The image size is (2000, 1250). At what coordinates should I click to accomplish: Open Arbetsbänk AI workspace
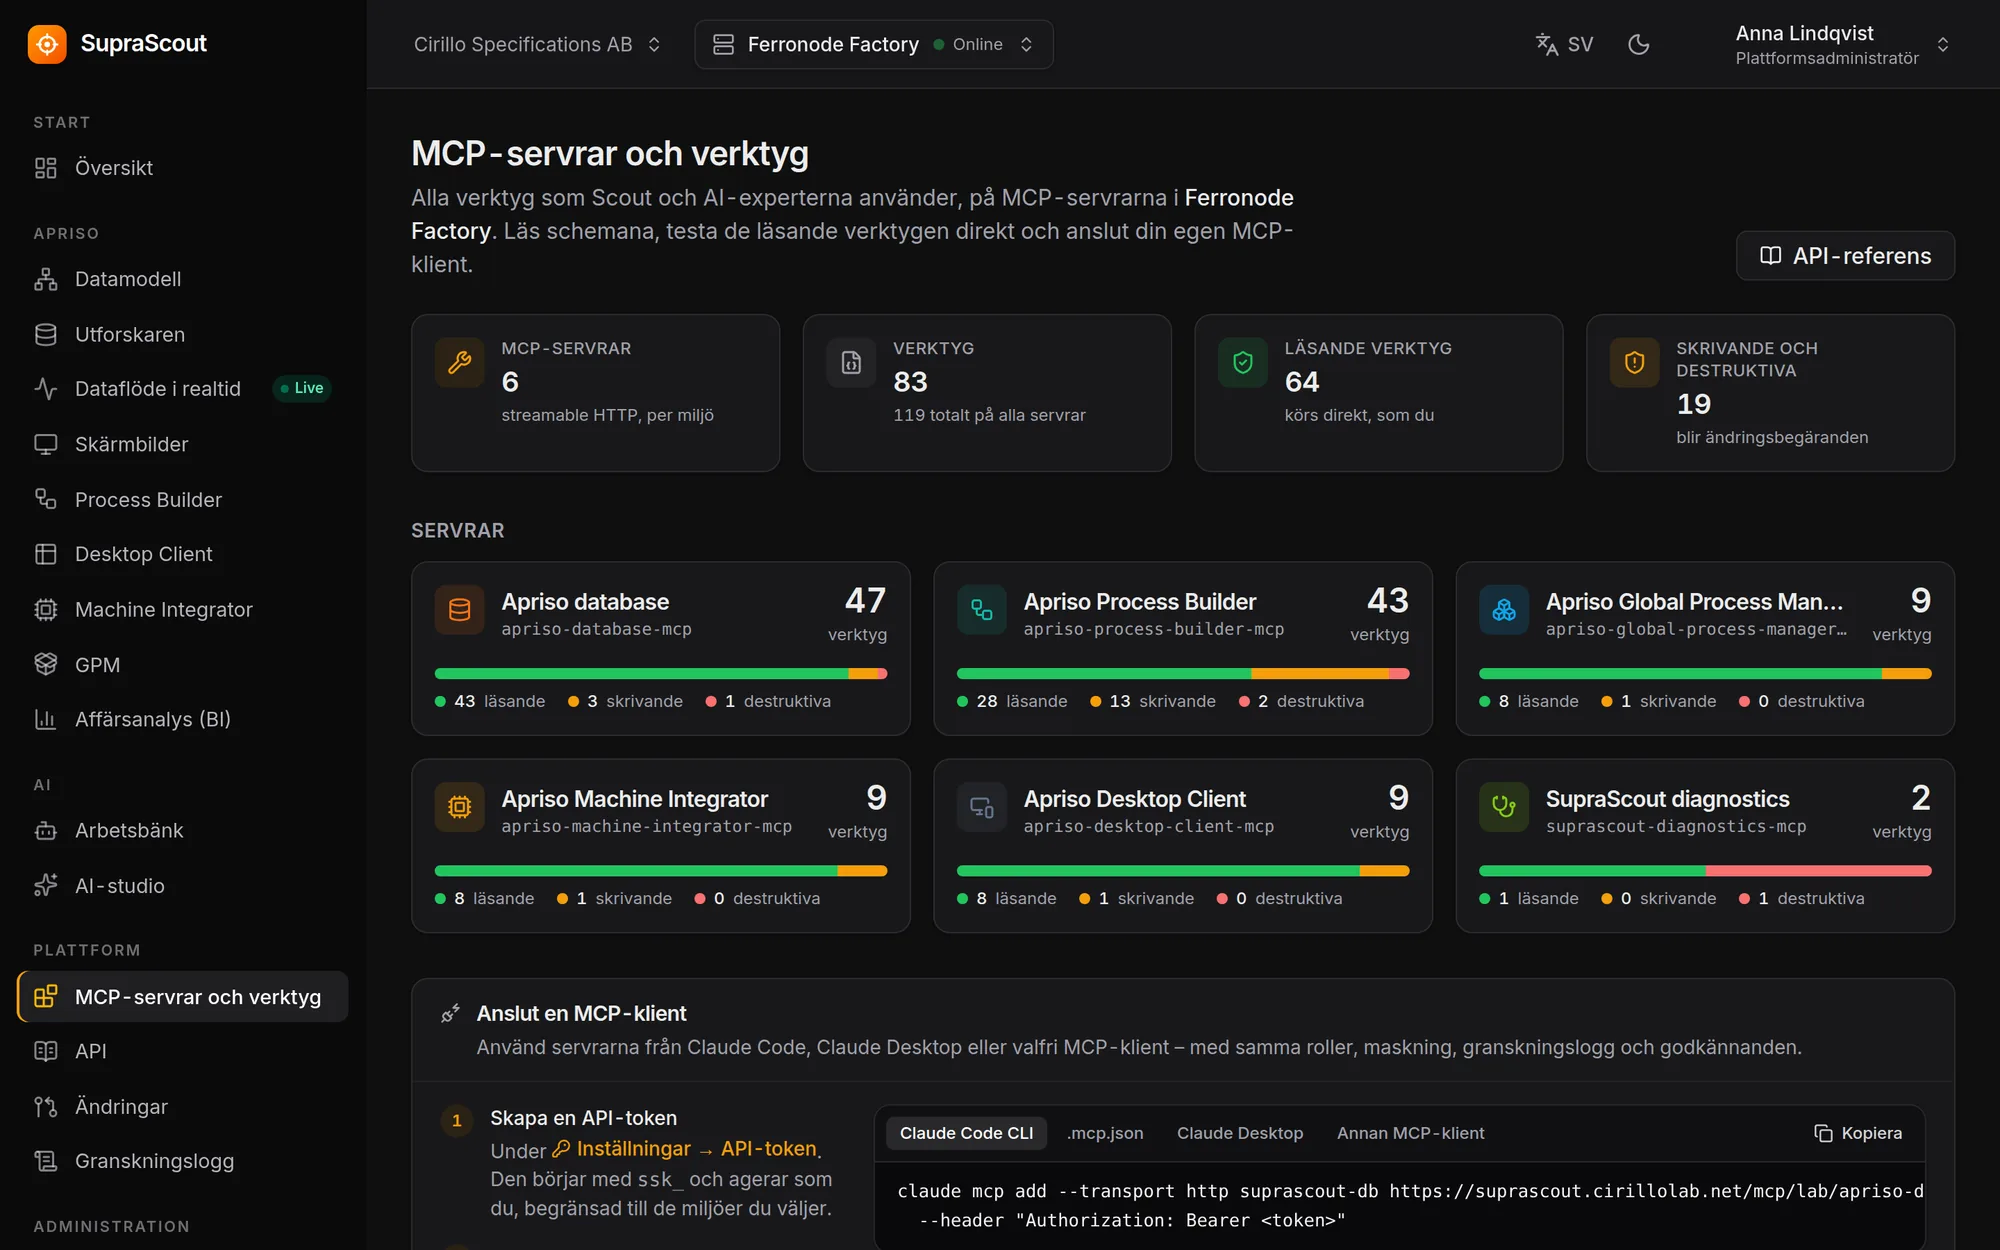point(182,830)
